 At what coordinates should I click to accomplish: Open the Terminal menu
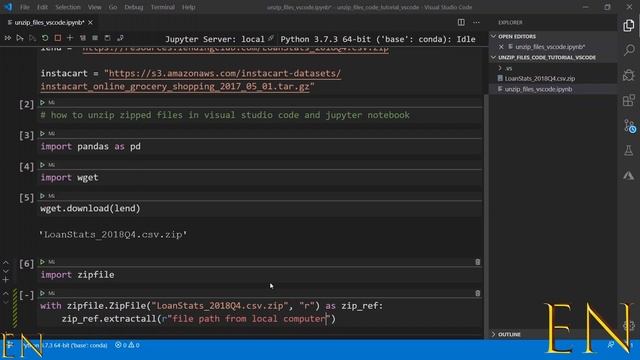(x=162, y=7)
